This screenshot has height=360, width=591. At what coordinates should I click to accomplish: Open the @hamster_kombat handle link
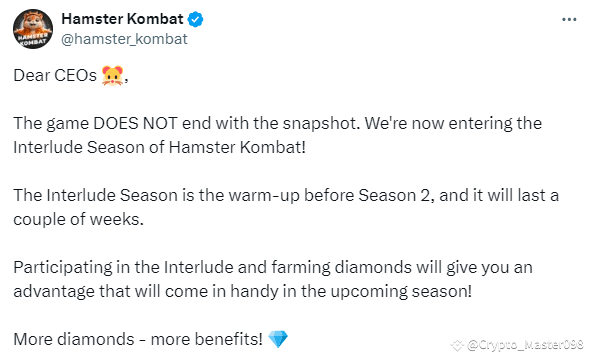124,39
